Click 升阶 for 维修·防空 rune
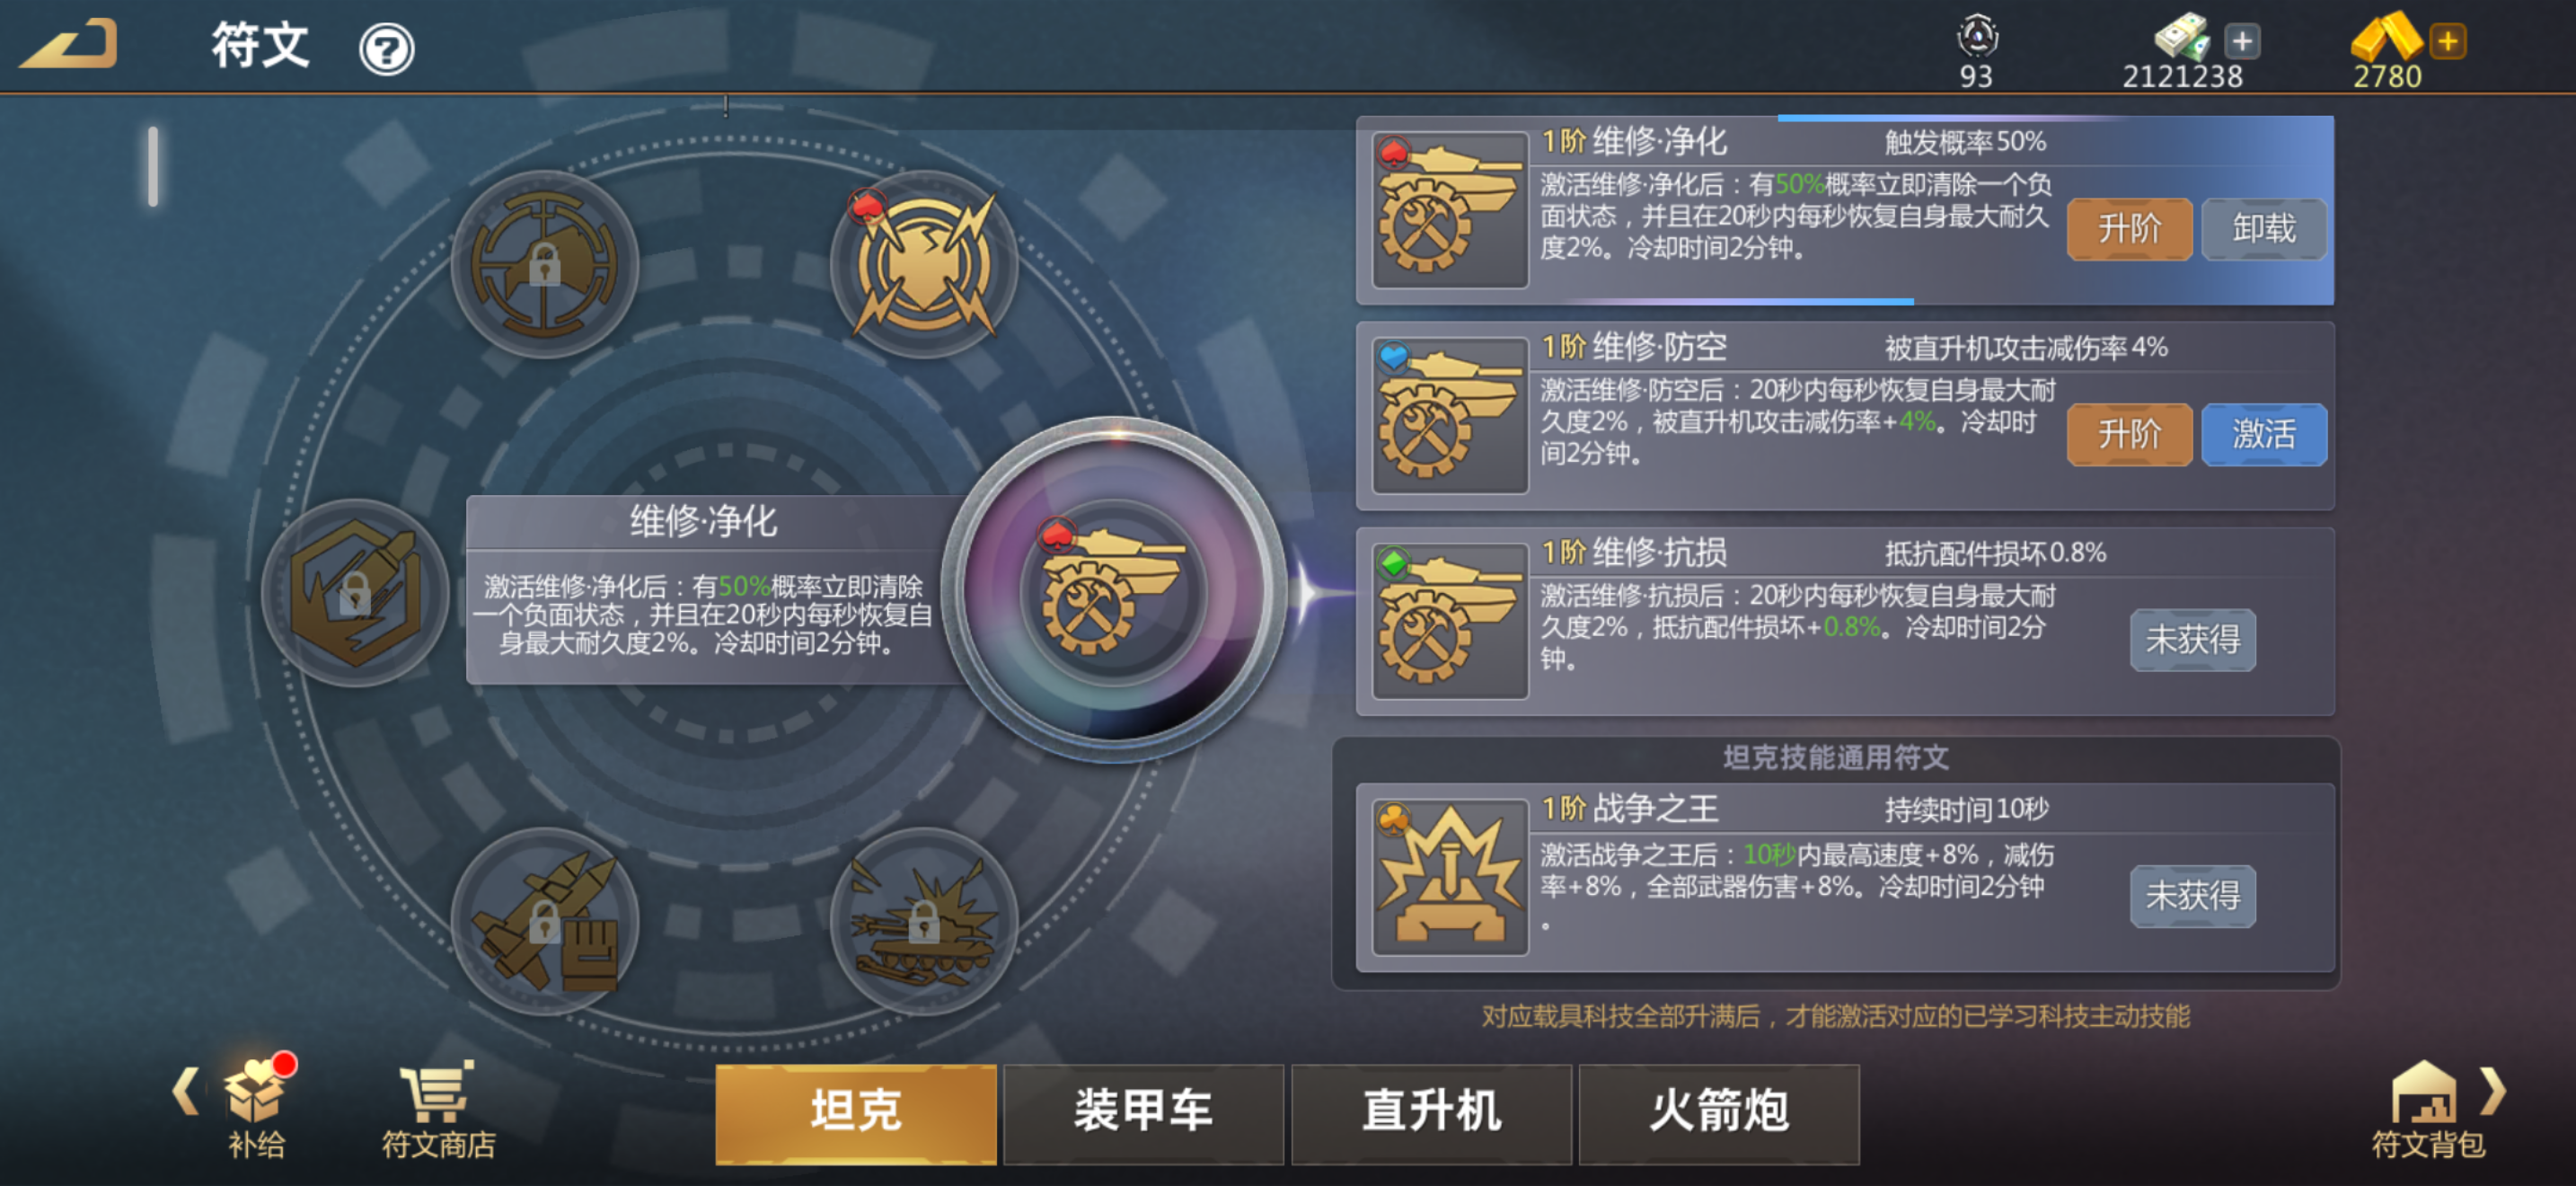 (2129, 434)
